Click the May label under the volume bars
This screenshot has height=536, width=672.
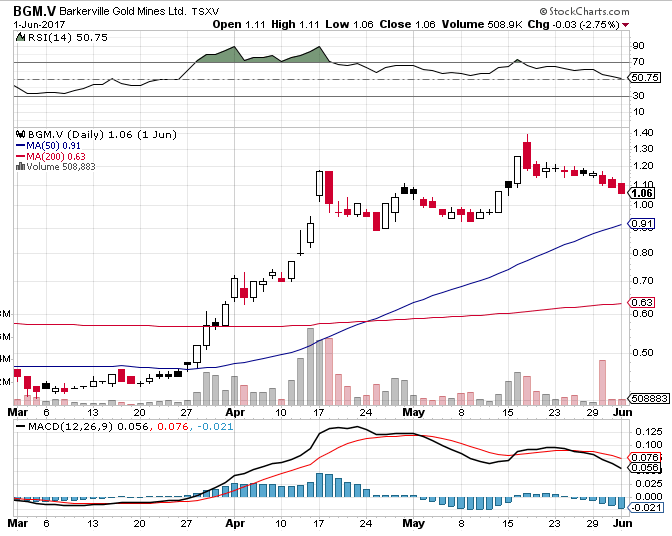(414, 413)
